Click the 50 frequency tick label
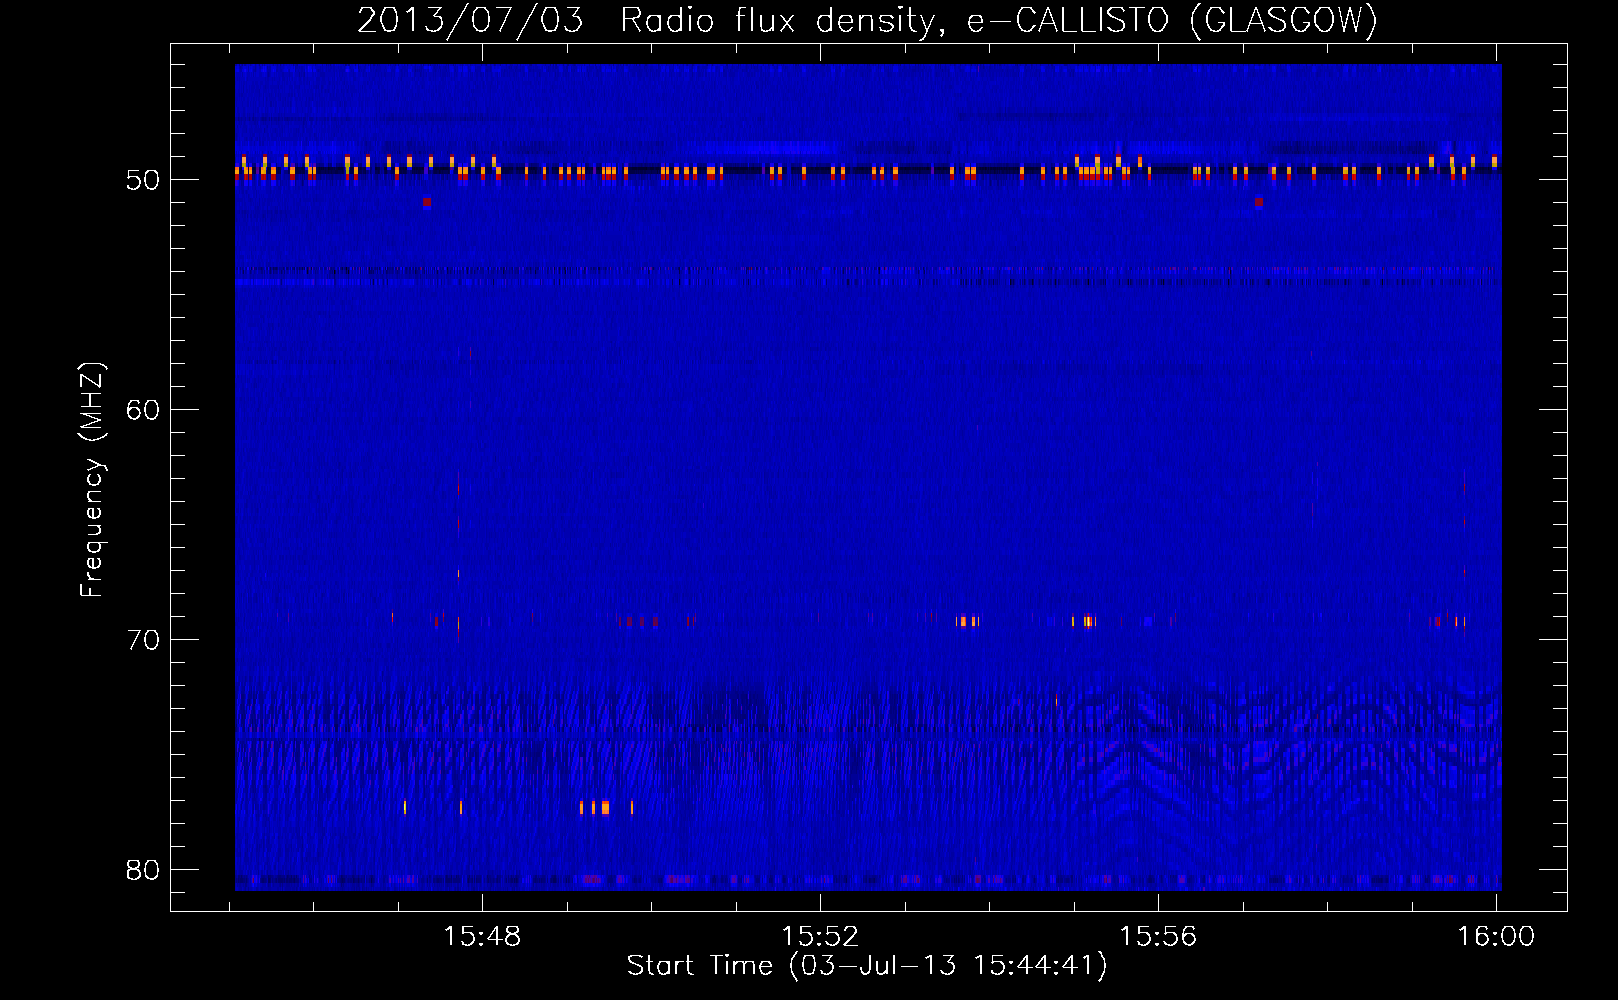This screenshot has width=1618, height=1000. [143, 180]
